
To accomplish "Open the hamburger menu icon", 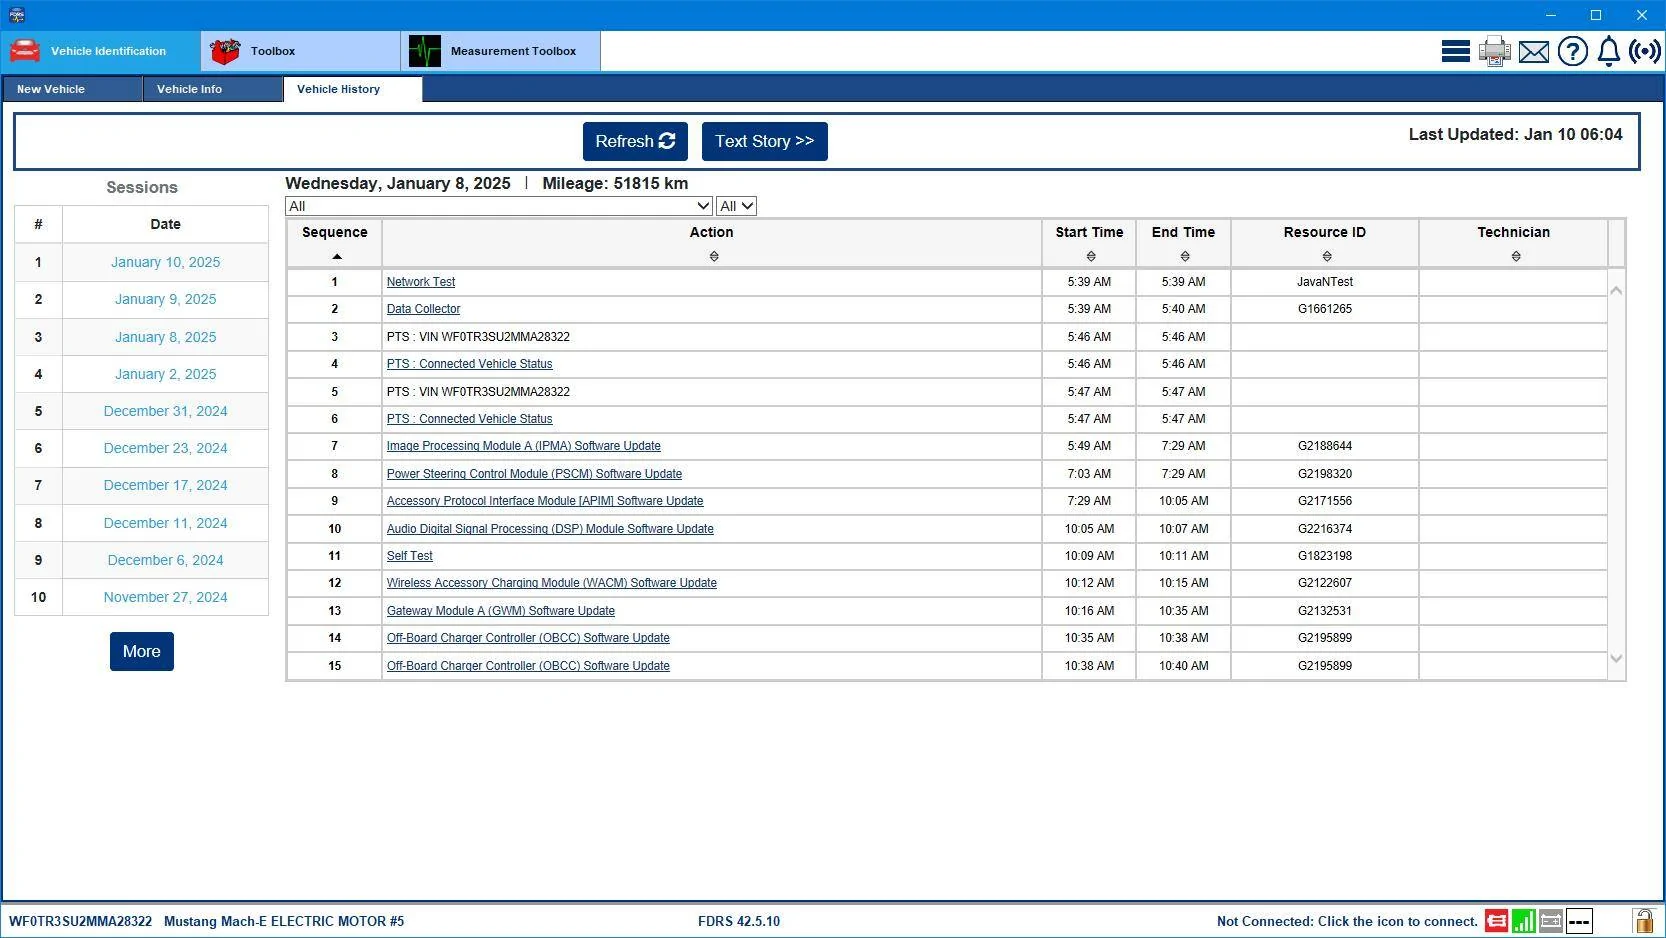I will [x=1455, y=51].
